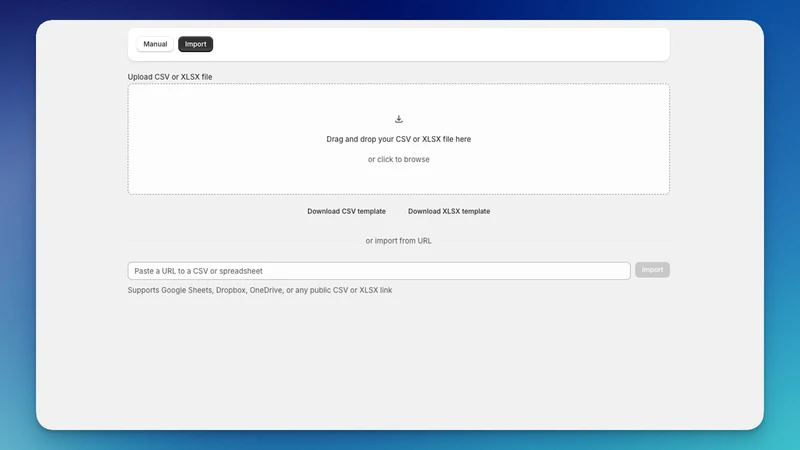Click 'Drag and drop your CSV or XLSX file here'
The height and width of the screenshot is (450, 800).
point(398,139)
